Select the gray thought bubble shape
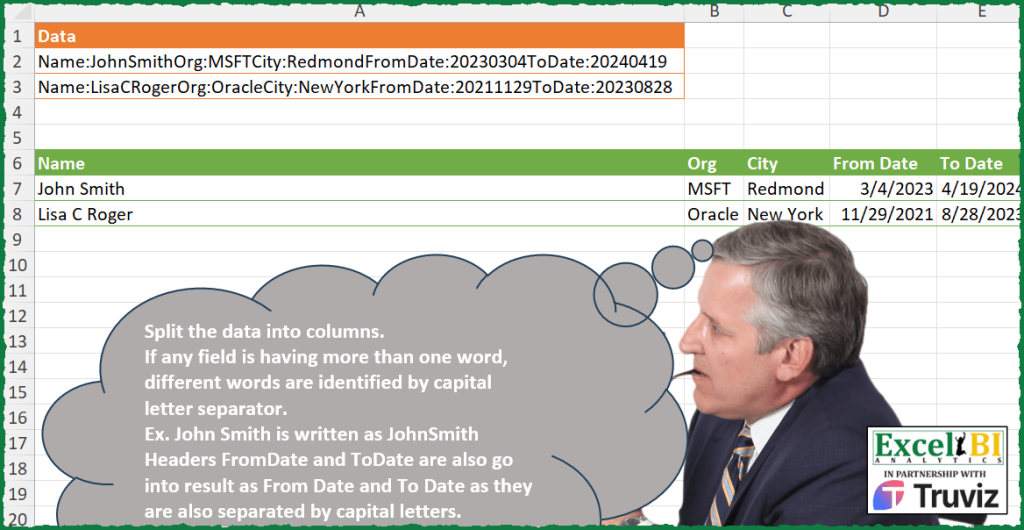The width and height of the screenshot is (1024, 530). tap(380, 400)
